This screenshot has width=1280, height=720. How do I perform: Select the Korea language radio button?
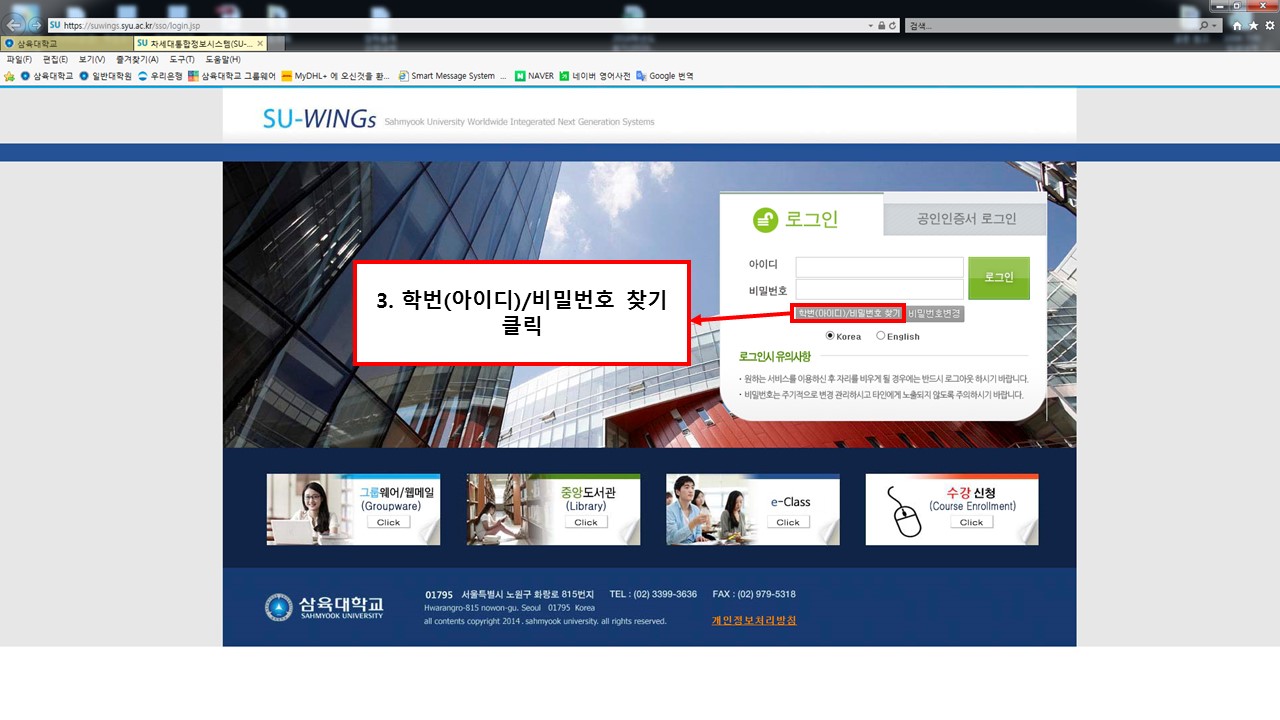tap(830, 336)
